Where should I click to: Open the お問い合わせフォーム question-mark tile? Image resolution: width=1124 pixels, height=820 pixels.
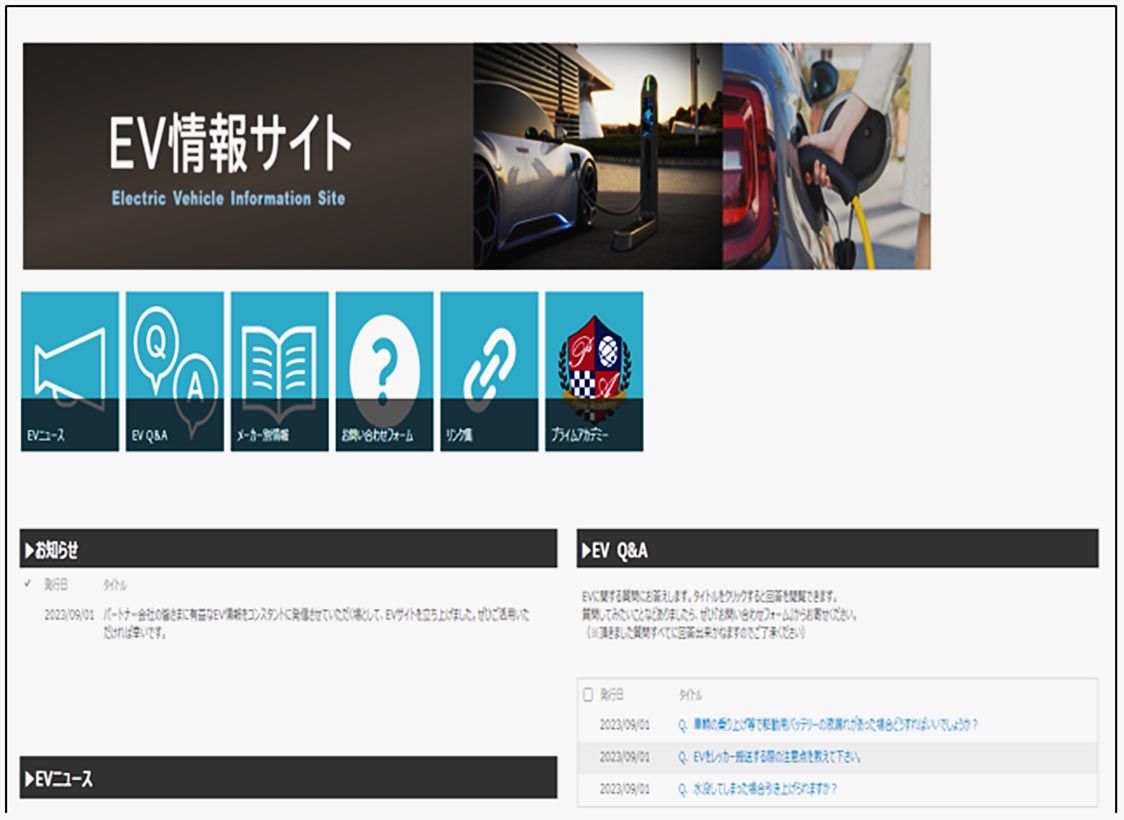(384, 371)
